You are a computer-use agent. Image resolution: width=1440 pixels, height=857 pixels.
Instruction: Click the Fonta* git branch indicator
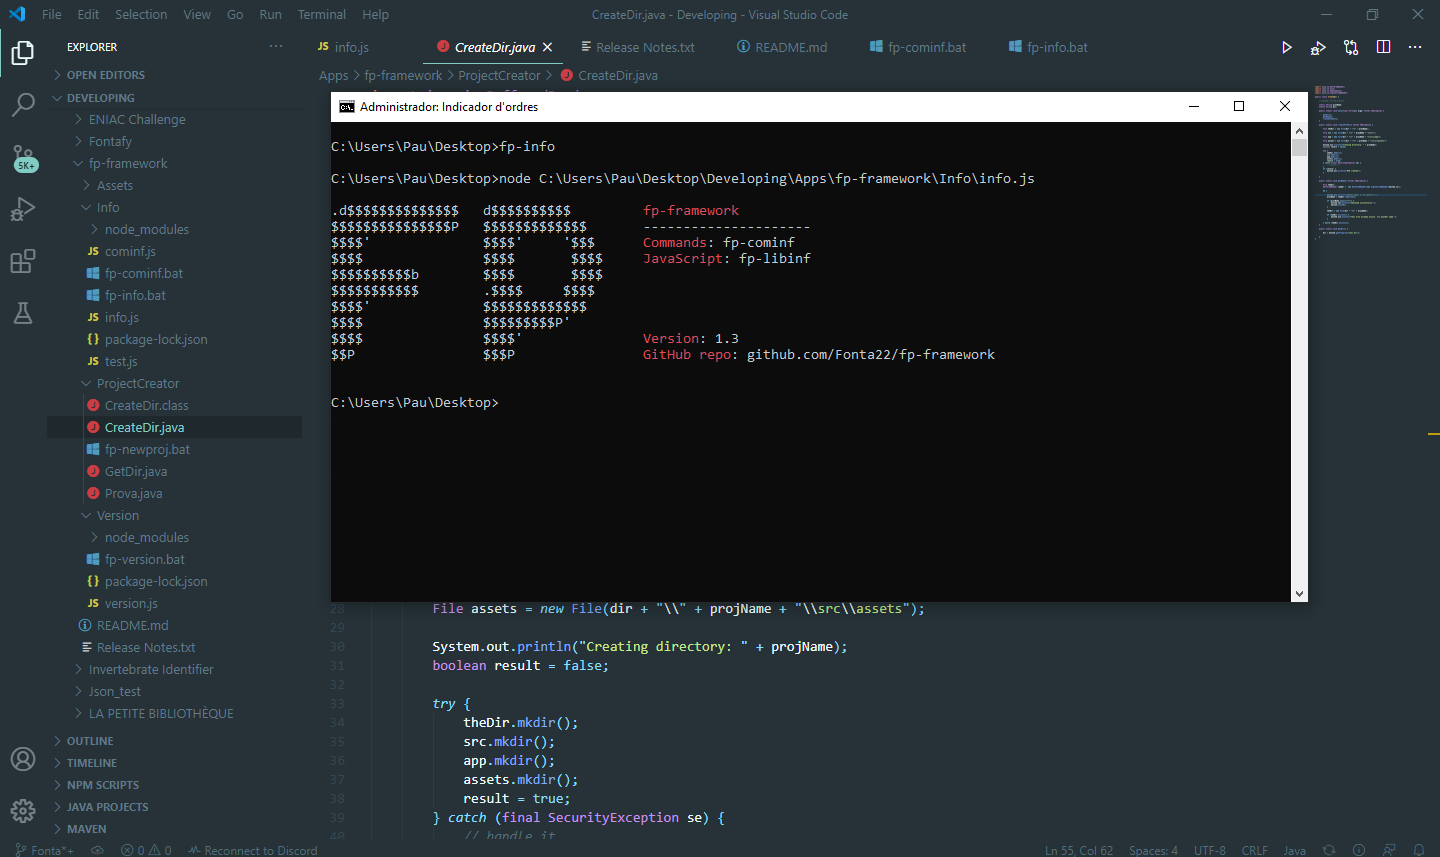coord(45,850)
